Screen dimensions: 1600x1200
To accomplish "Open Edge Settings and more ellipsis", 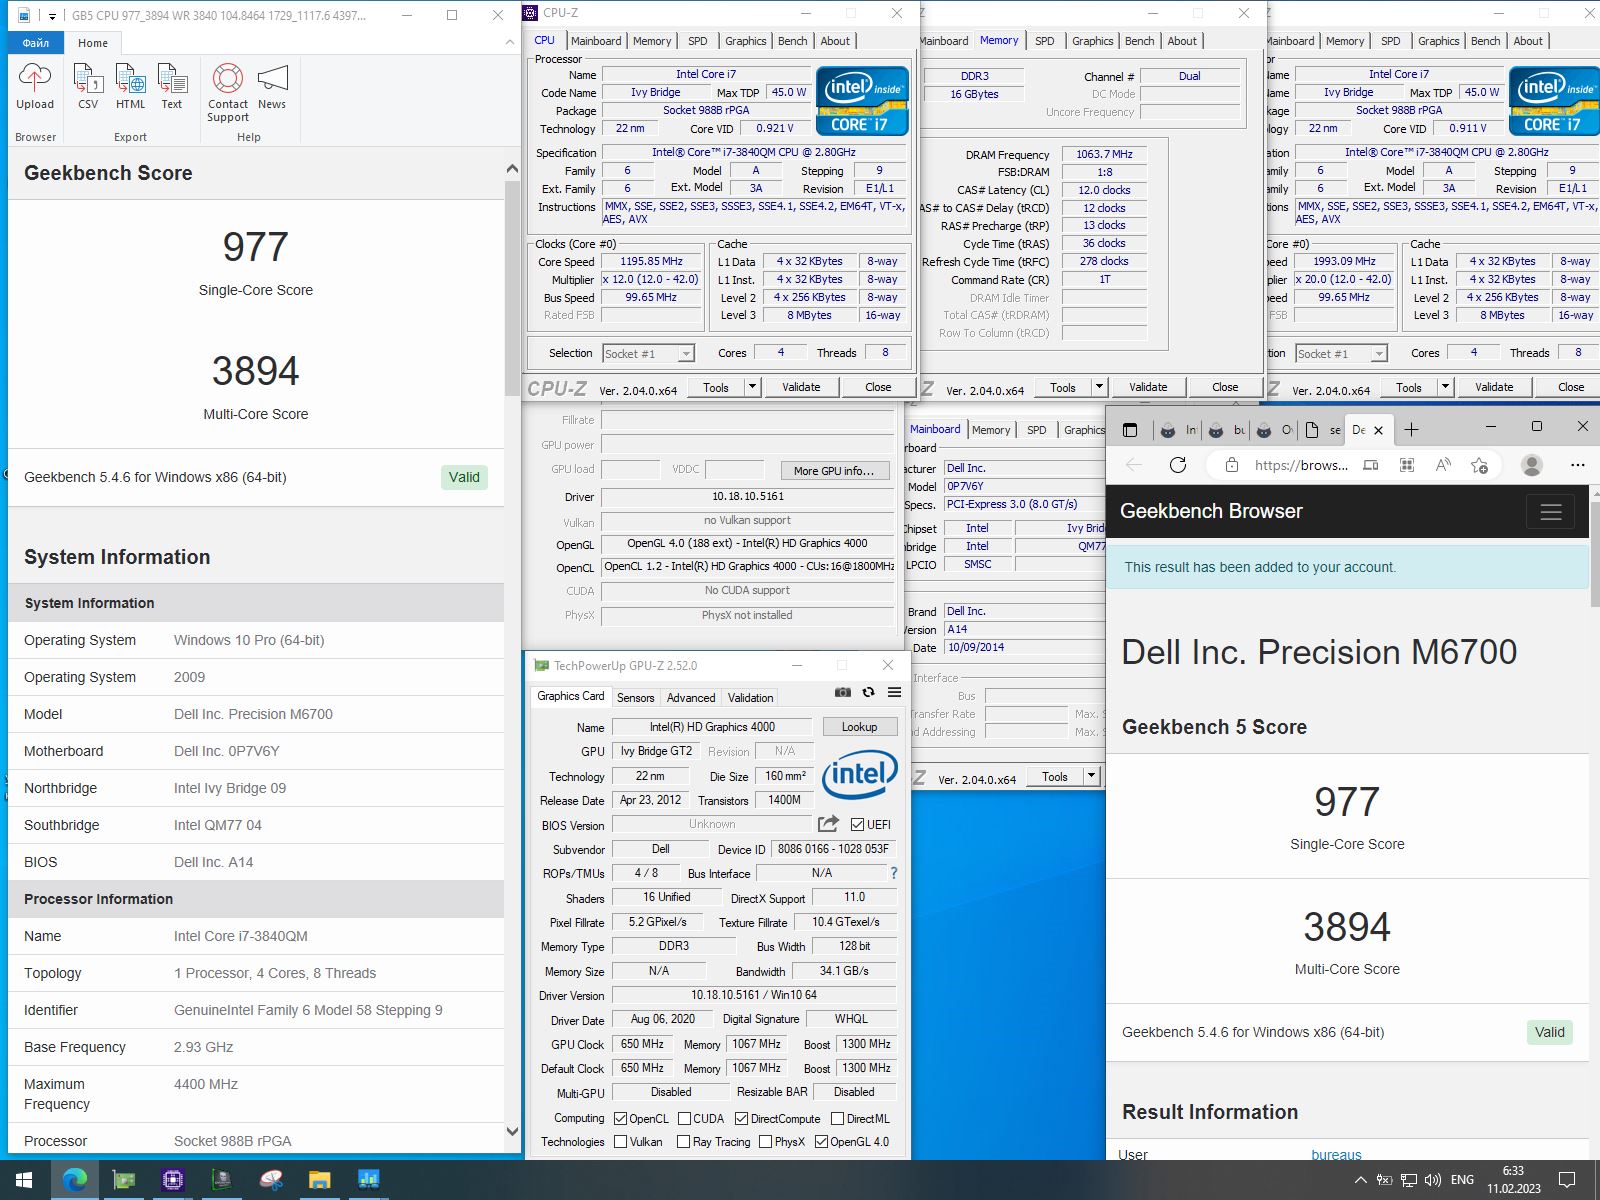I will coord(1578,465).
